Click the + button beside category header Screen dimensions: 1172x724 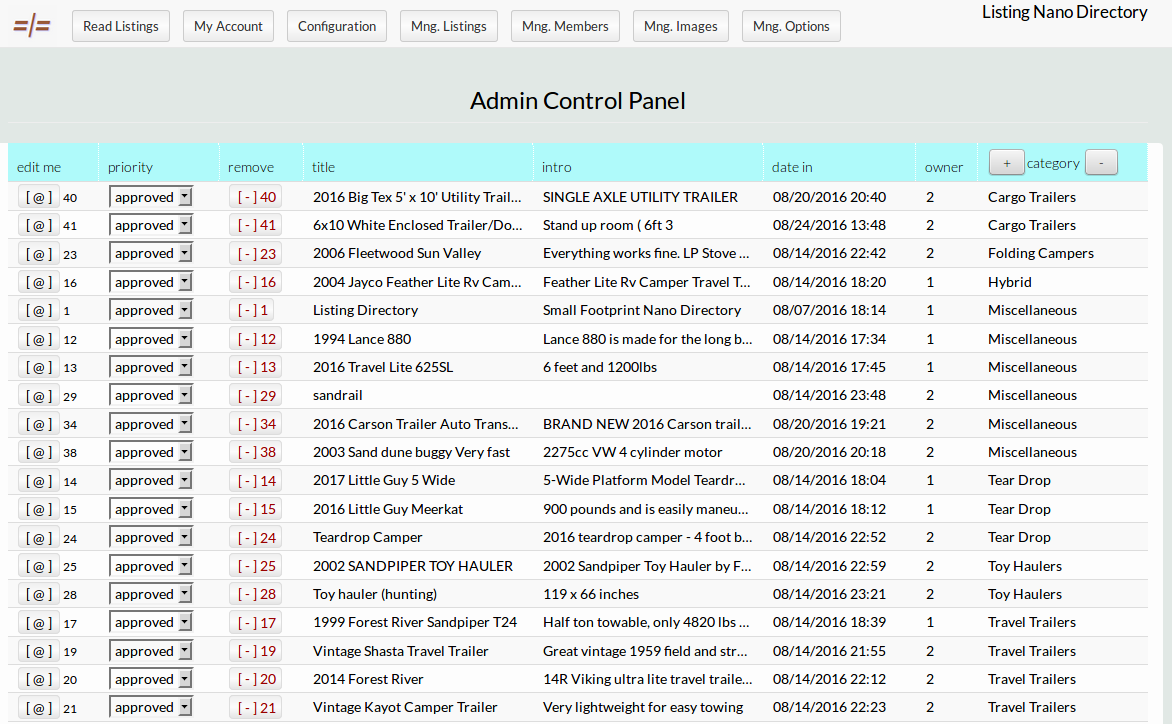point(1007,162)
